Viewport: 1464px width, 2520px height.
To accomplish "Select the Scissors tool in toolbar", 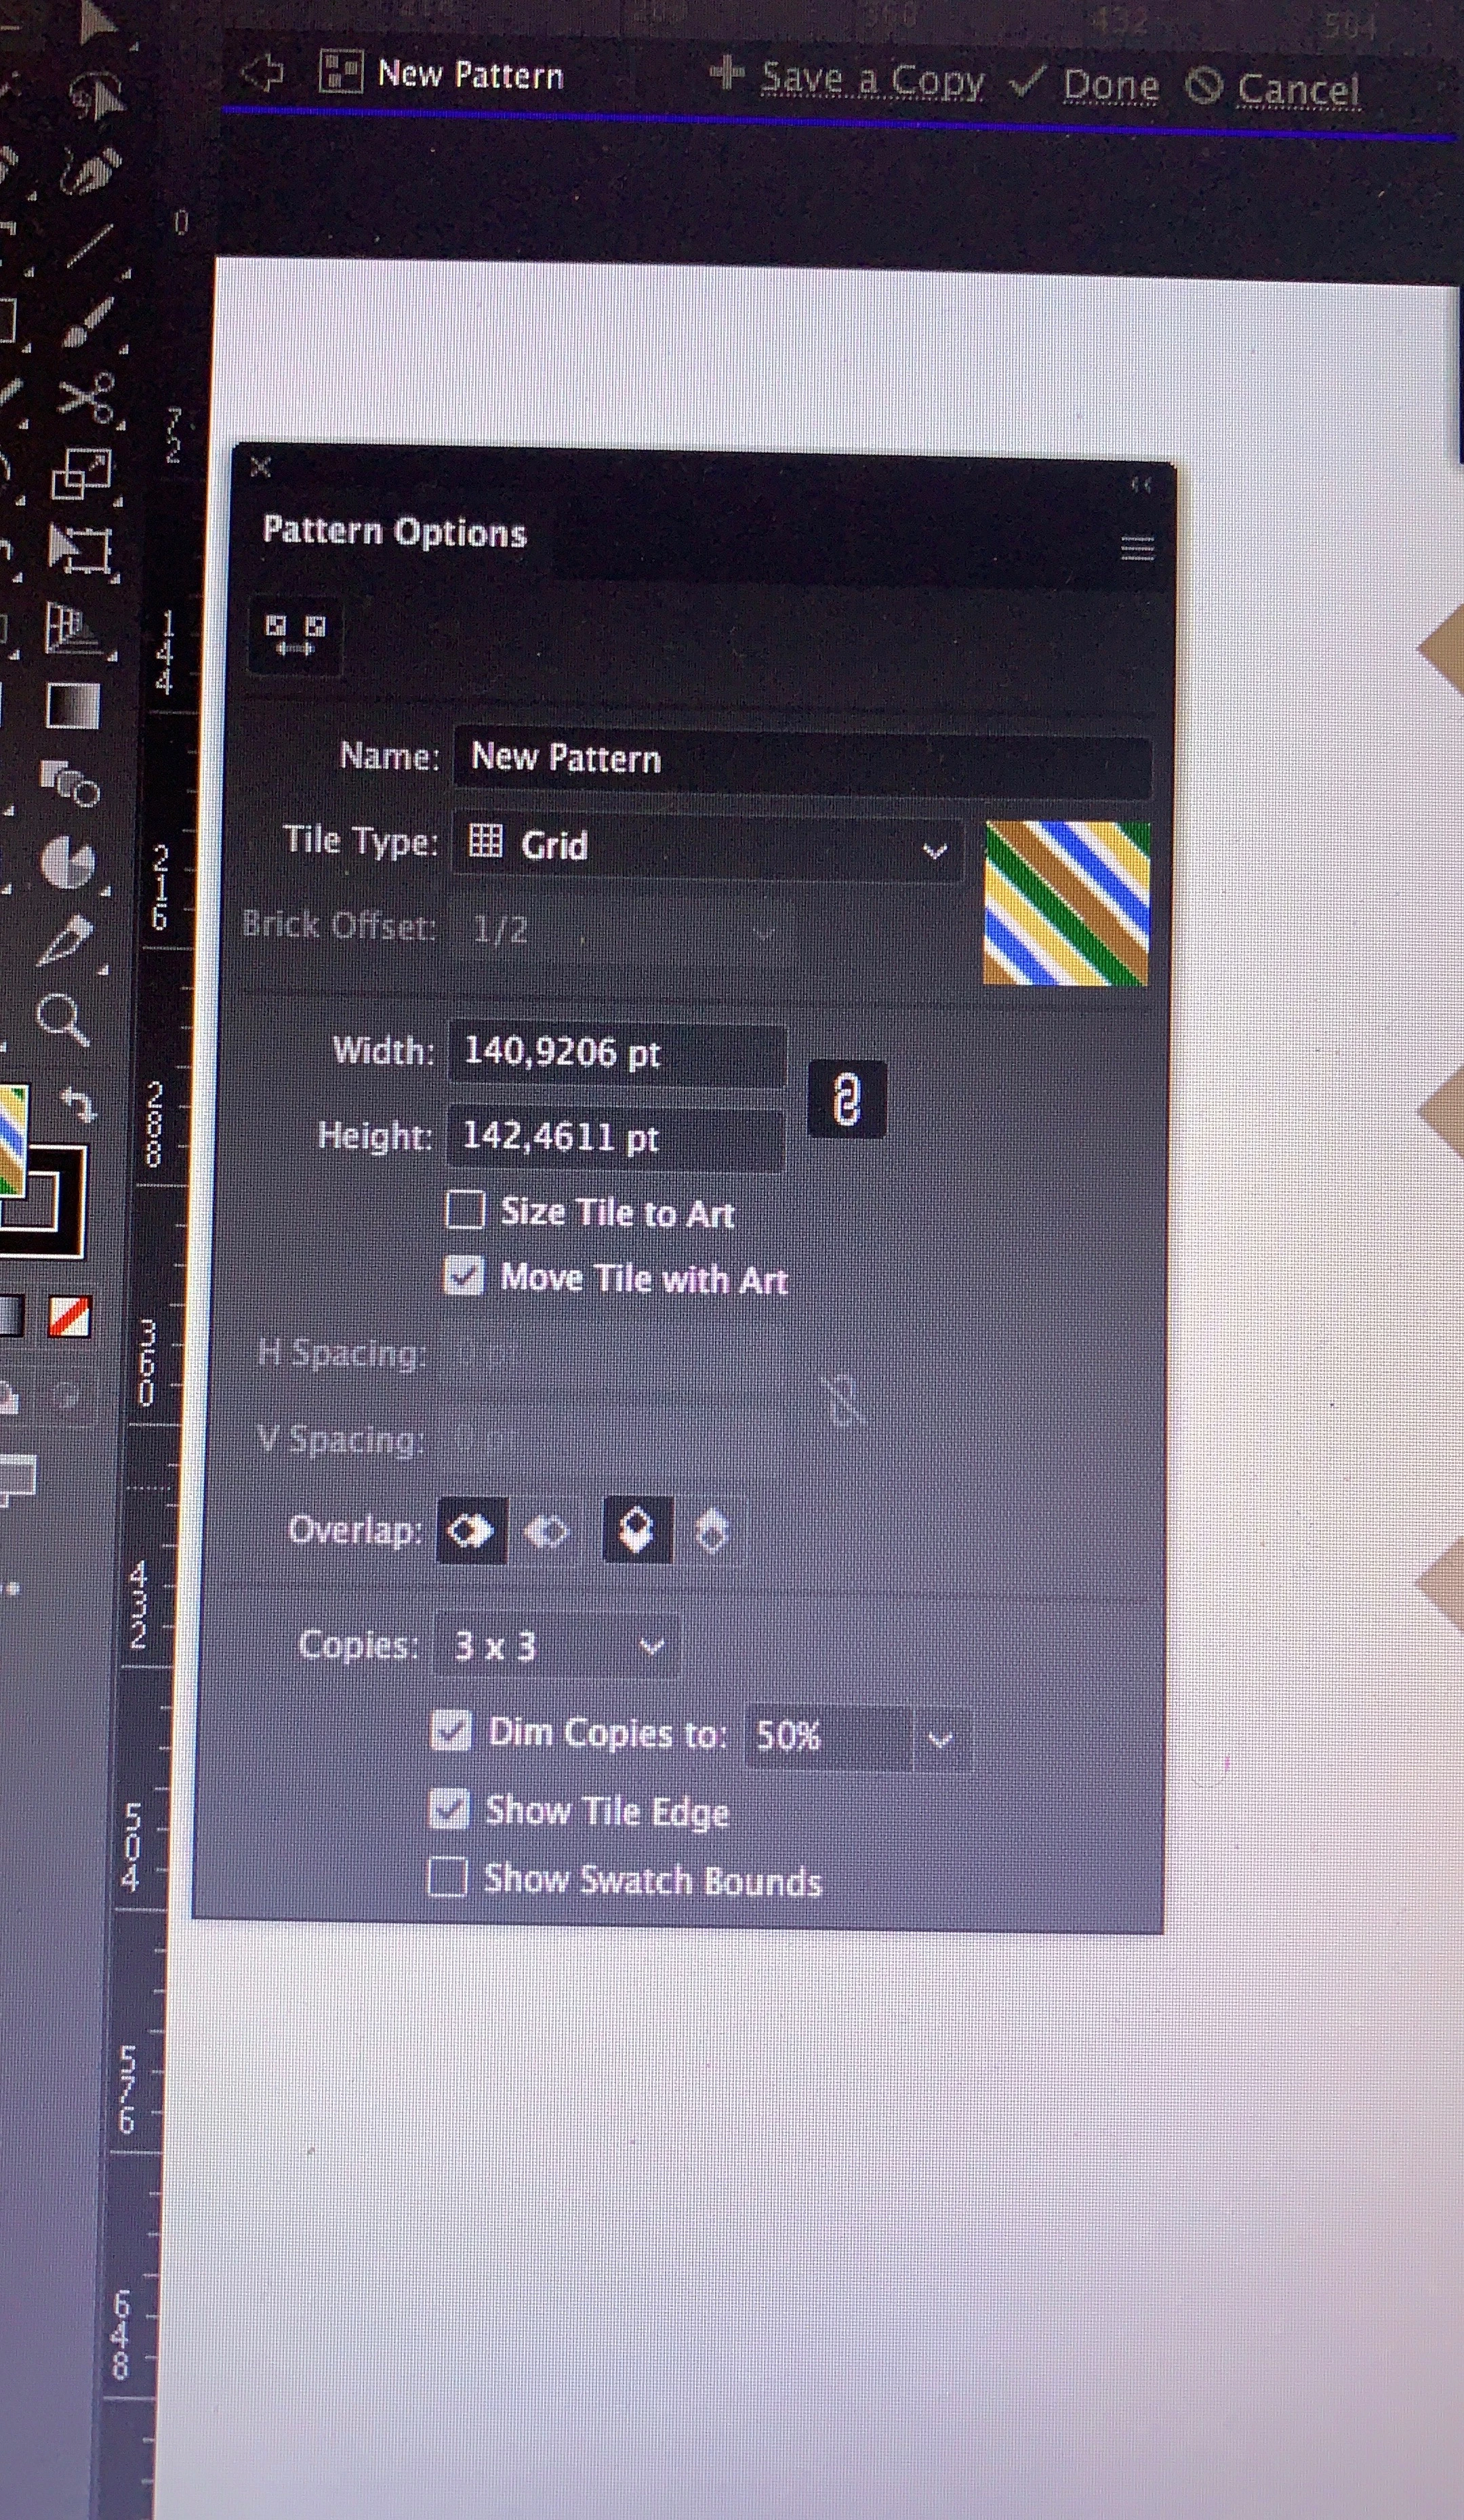I will pyautogui.click(x=86, y=397).
